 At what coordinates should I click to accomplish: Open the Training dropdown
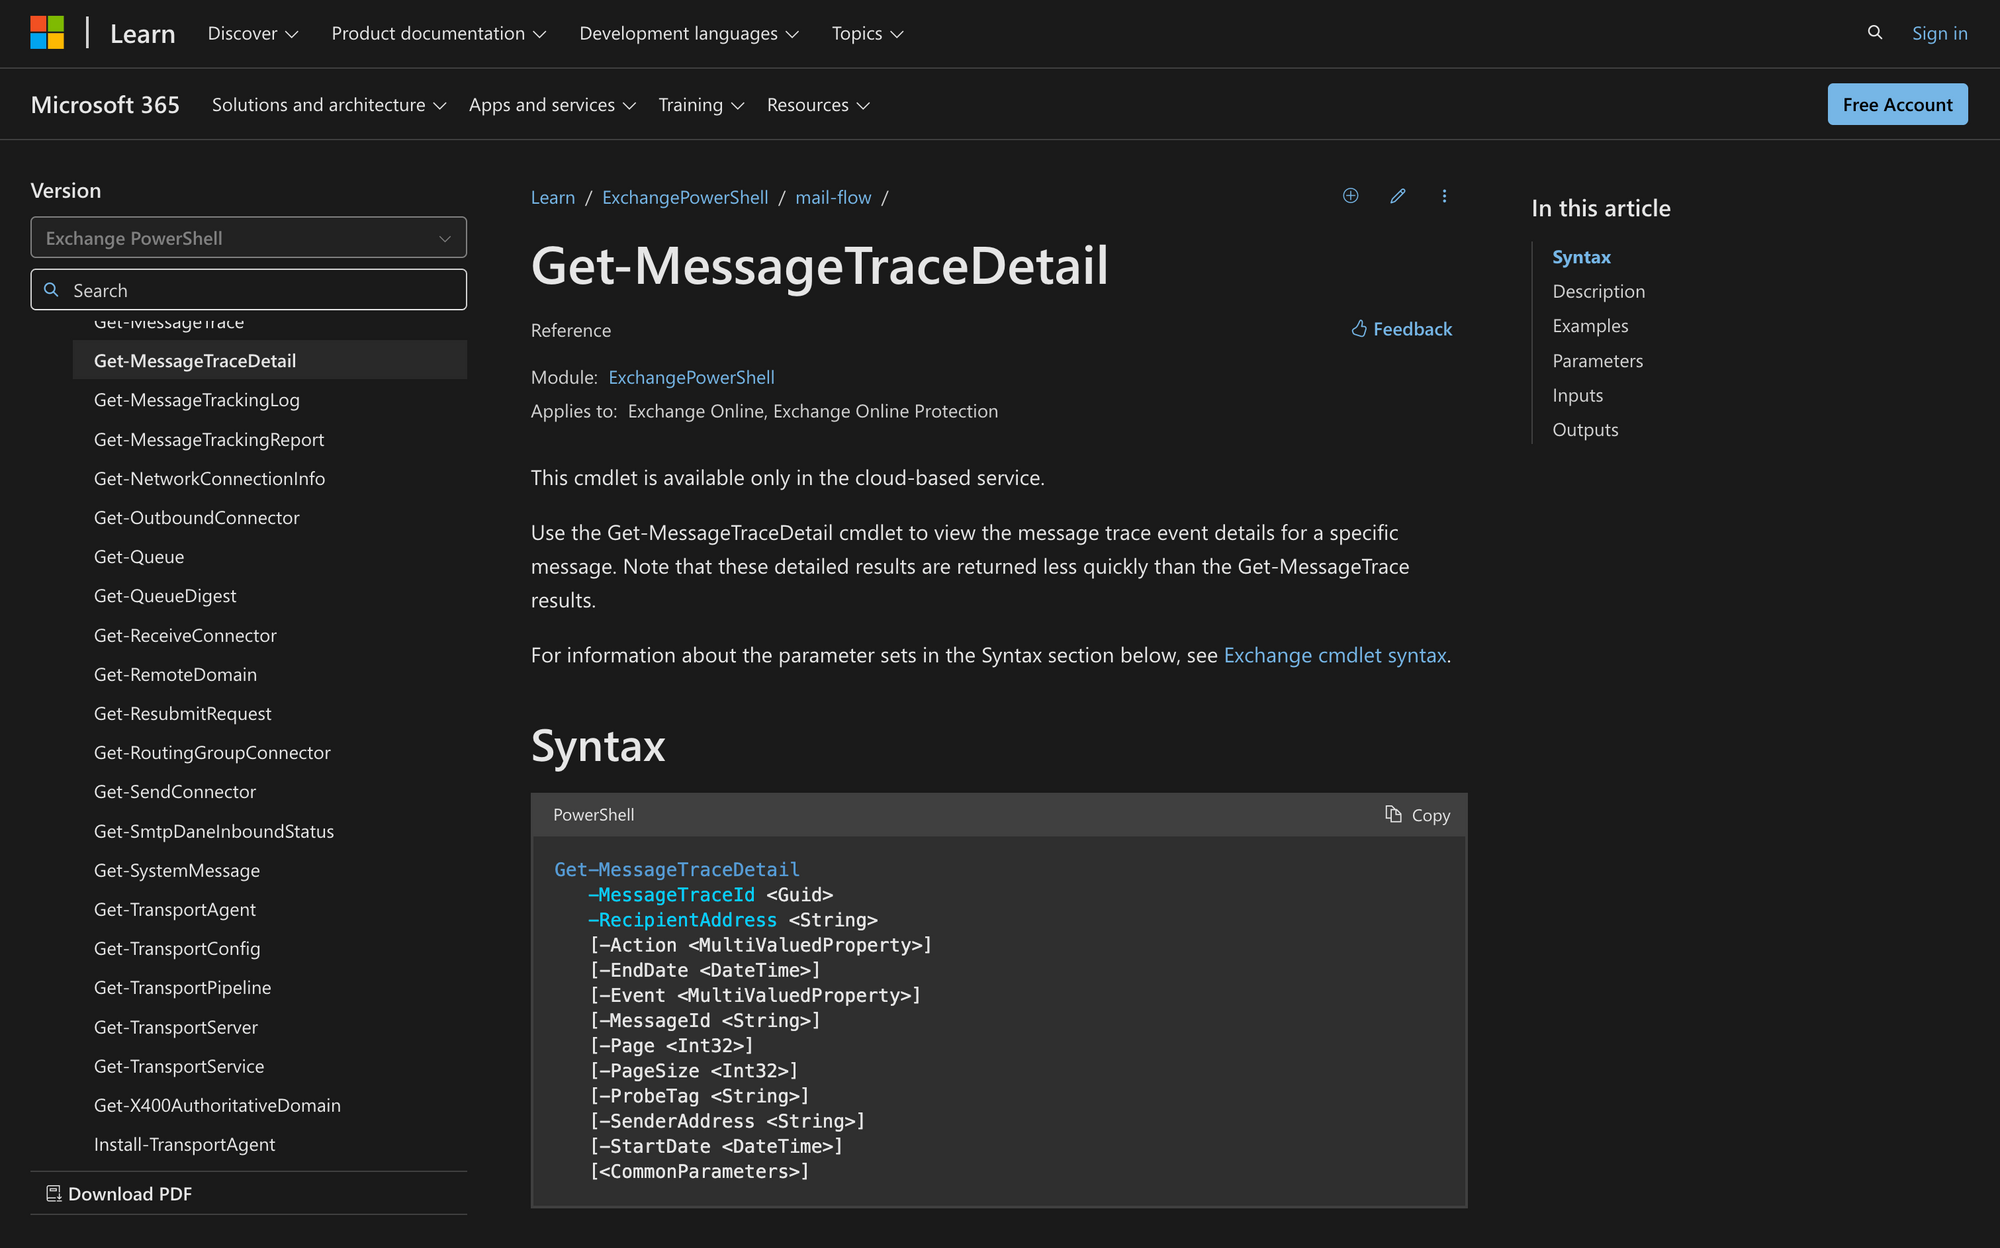coord(701,105)
